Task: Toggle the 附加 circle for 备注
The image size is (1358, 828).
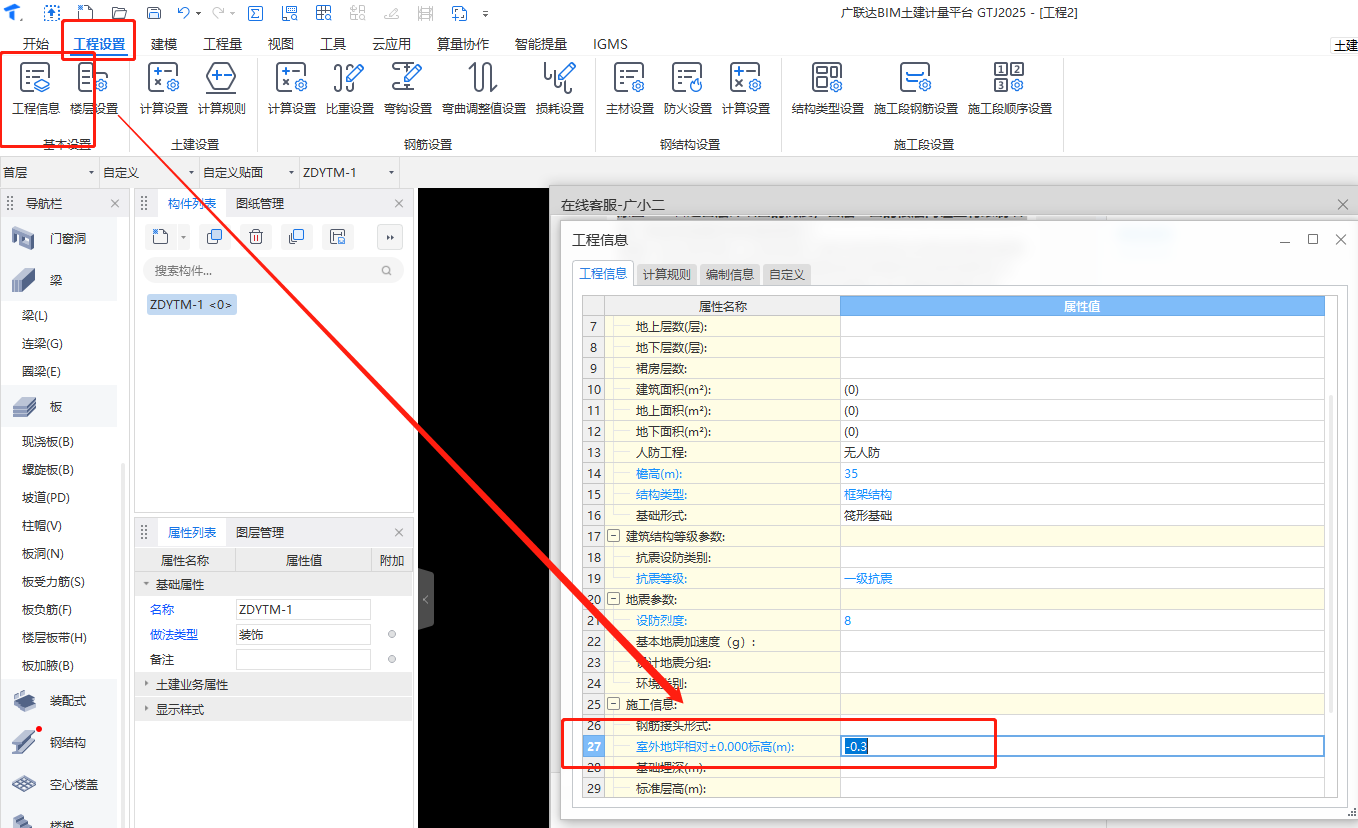Action: [392, 659]
